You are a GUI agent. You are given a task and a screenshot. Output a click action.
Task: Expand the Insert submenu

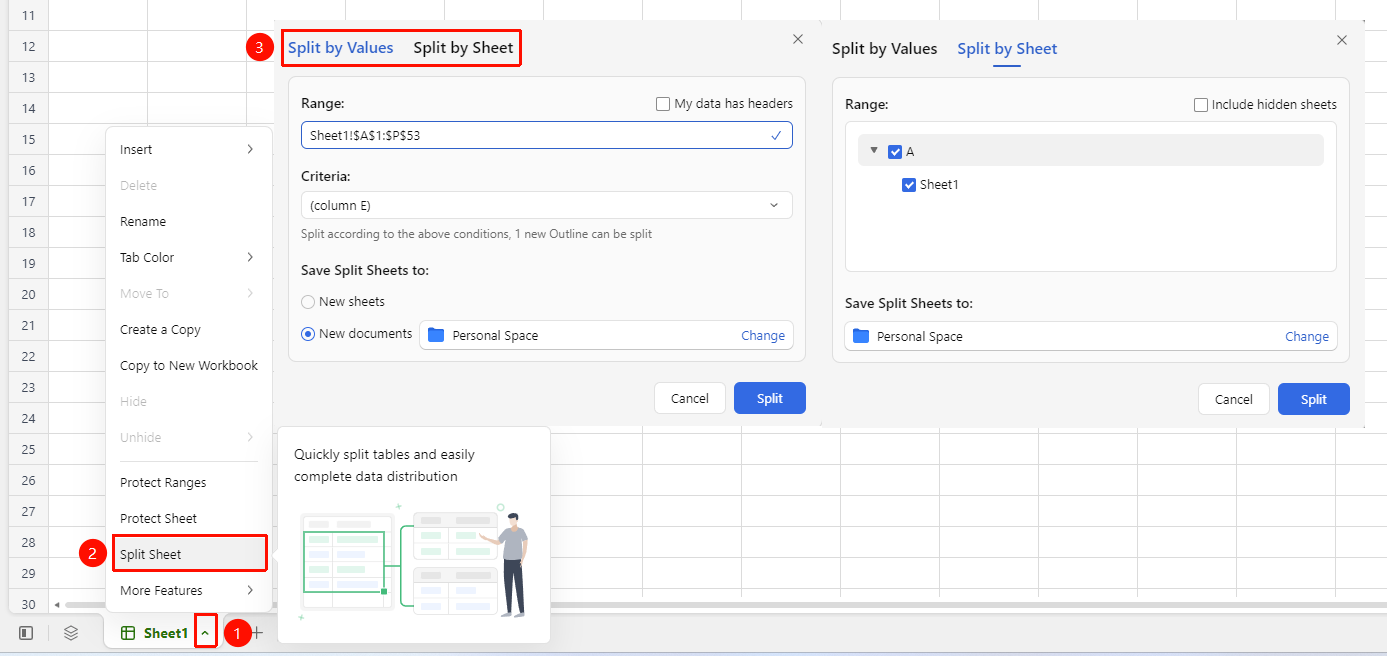pos(188,149)
